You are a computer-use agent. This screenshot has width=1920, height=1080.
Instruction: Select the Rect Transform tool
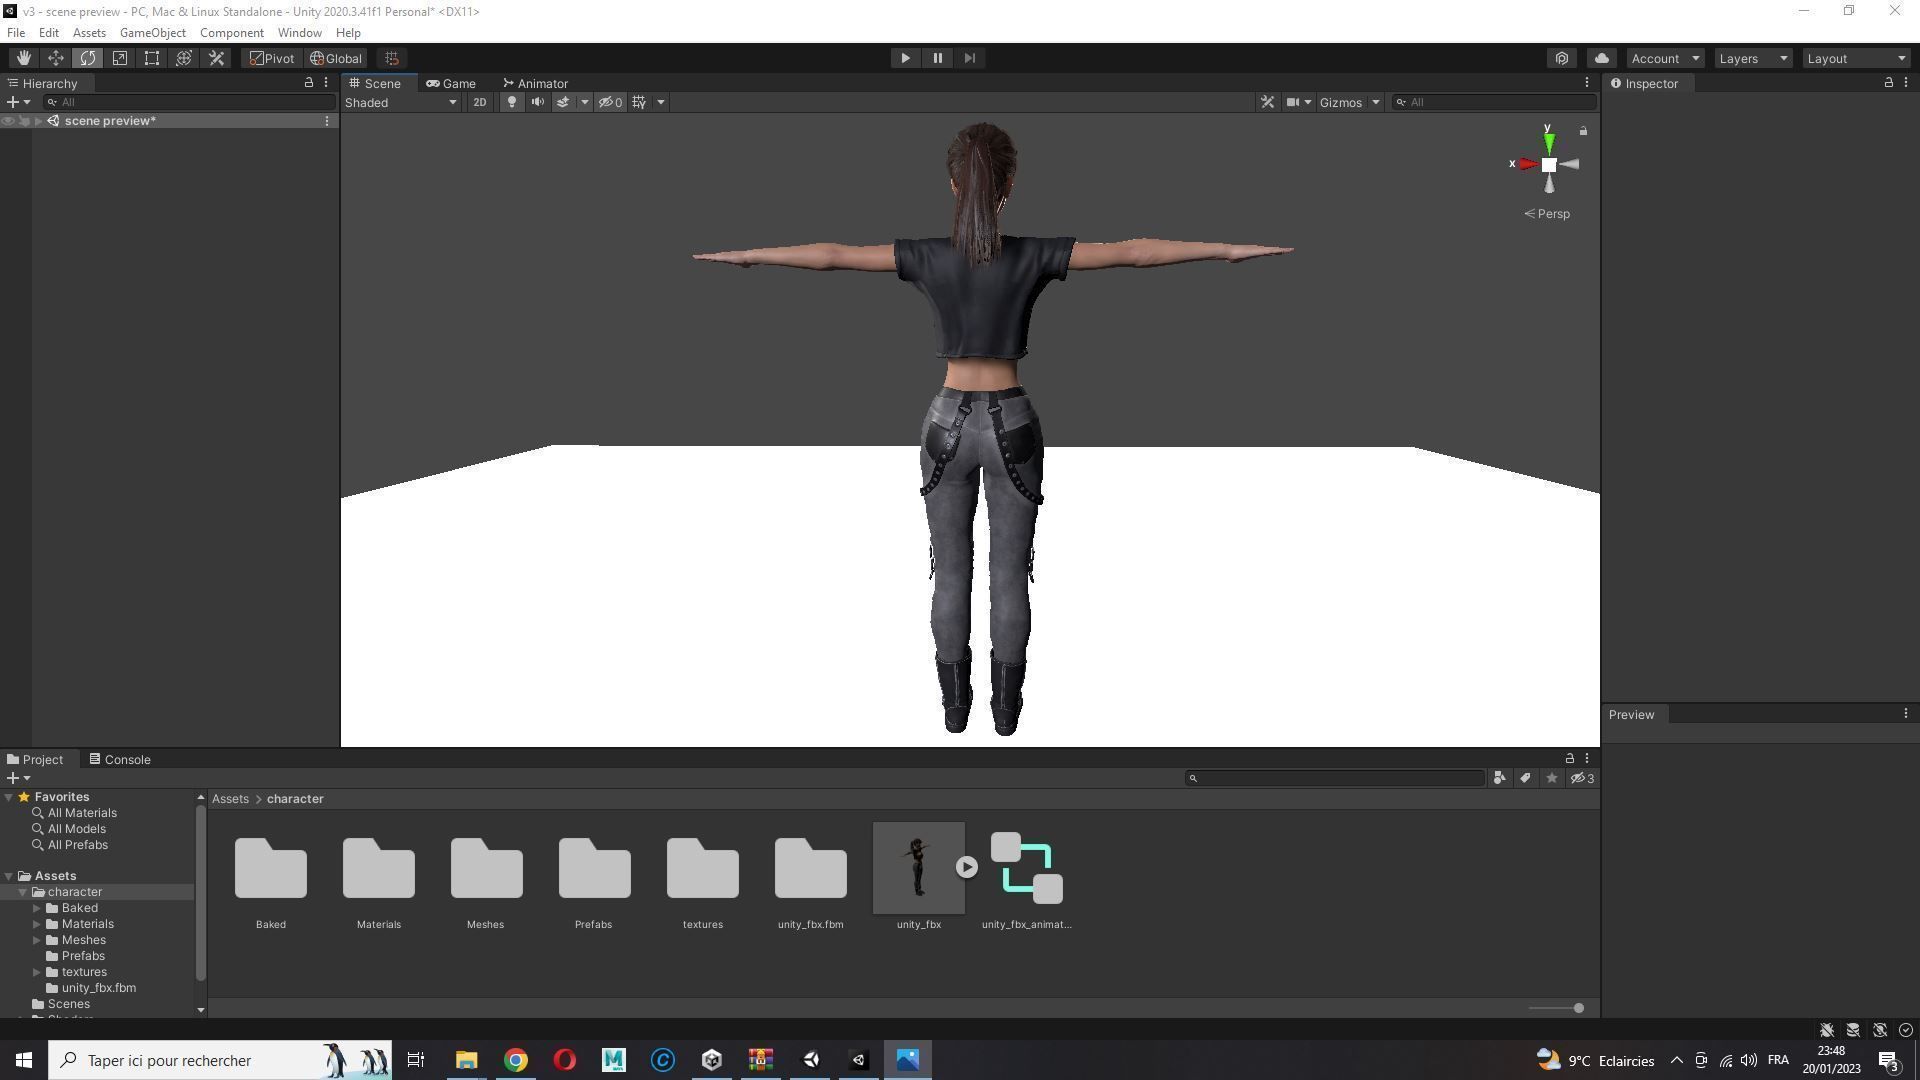pos(152,58)
